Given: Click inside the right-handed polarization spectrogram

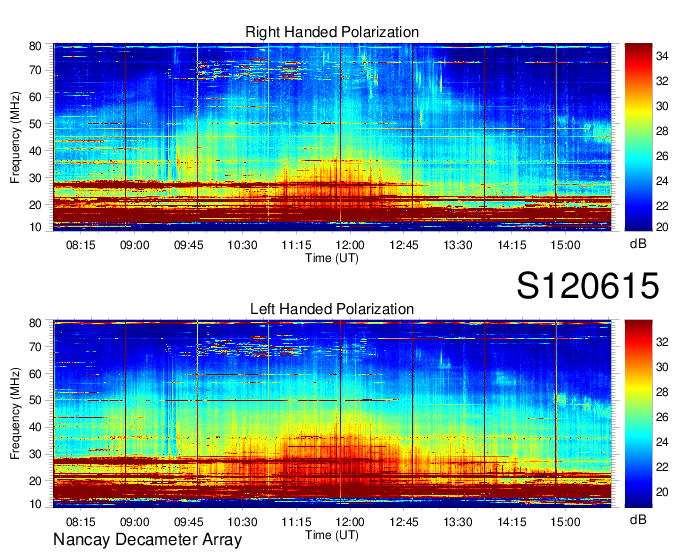Looking at the screenshot, I should coord(332,137).
